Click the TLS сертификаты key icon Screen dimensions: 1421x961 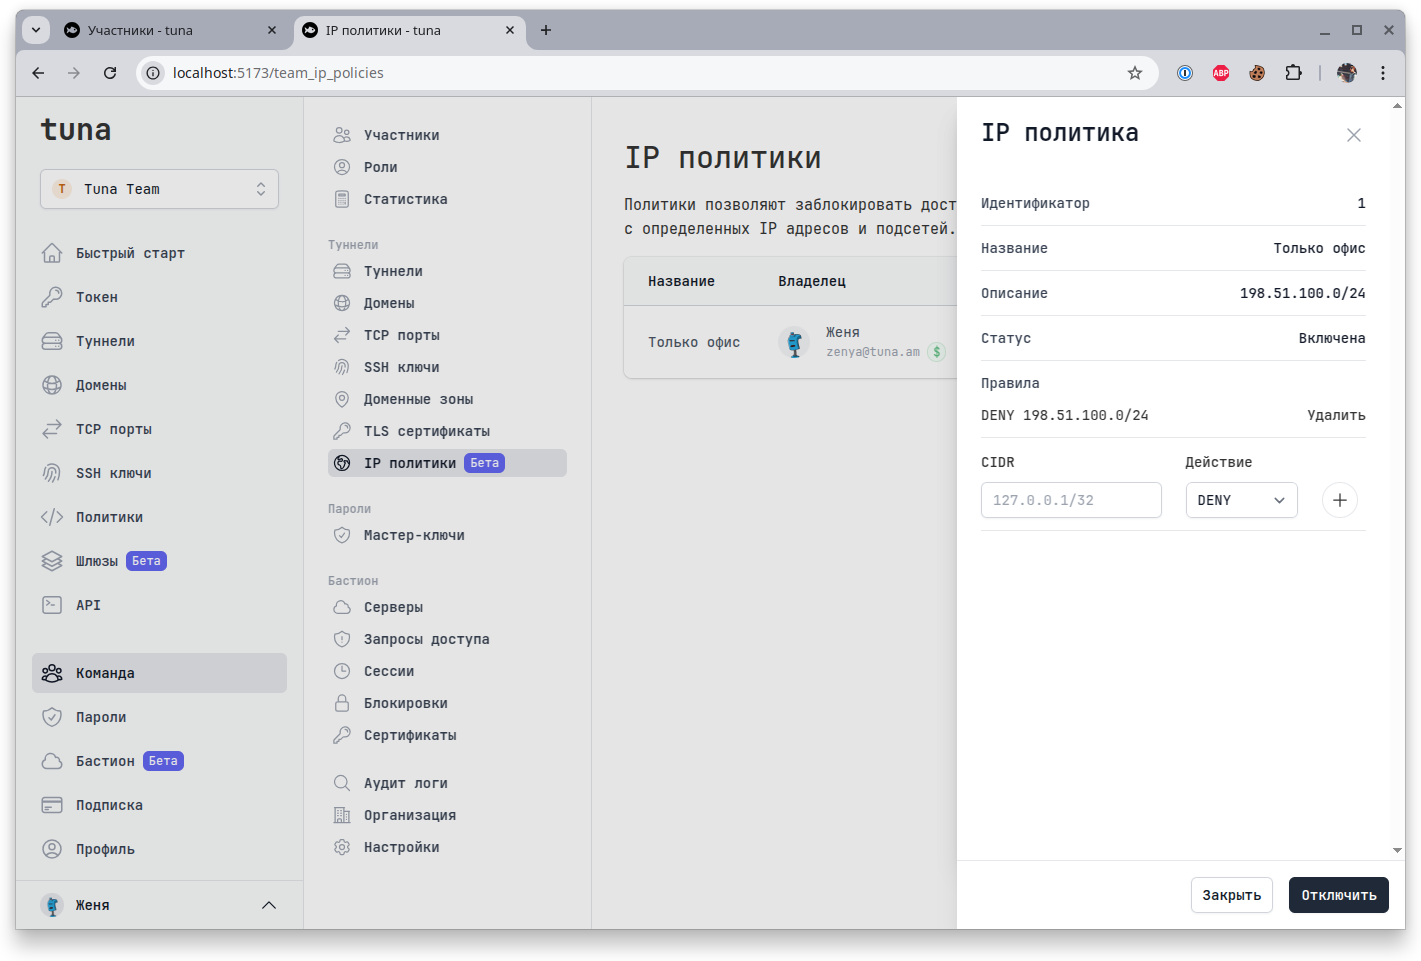click(x=343, y=430)
